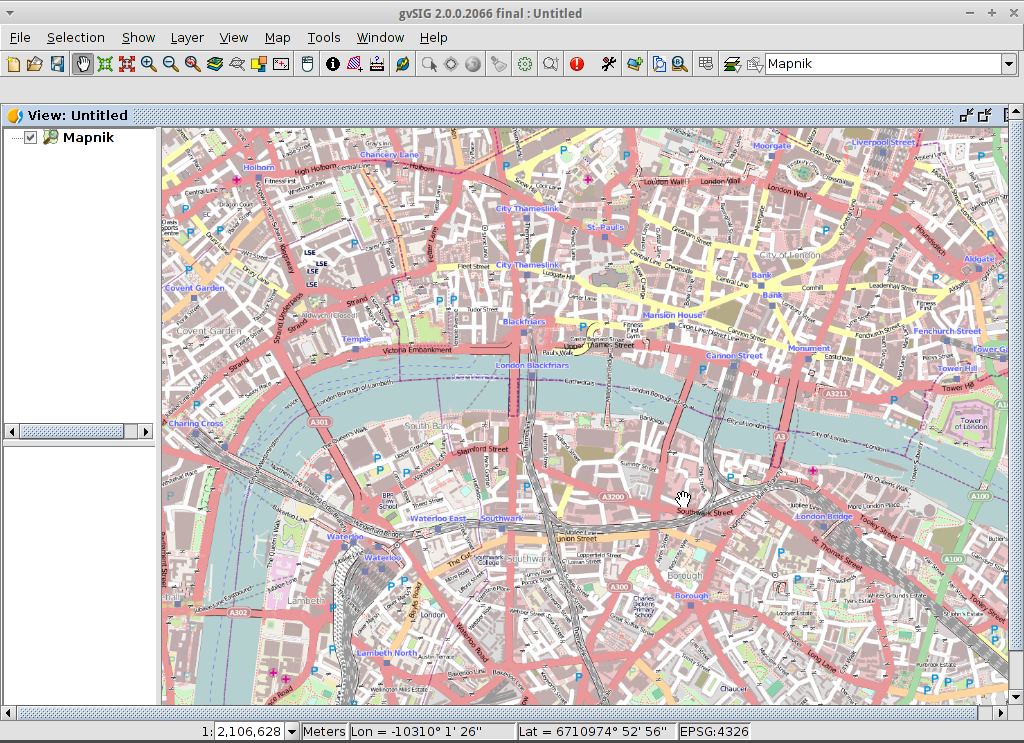Viewport: 1024px width, 743px height.
Task: Click the Meters unit label in the status bar
Action: click(x=324, y=732)
